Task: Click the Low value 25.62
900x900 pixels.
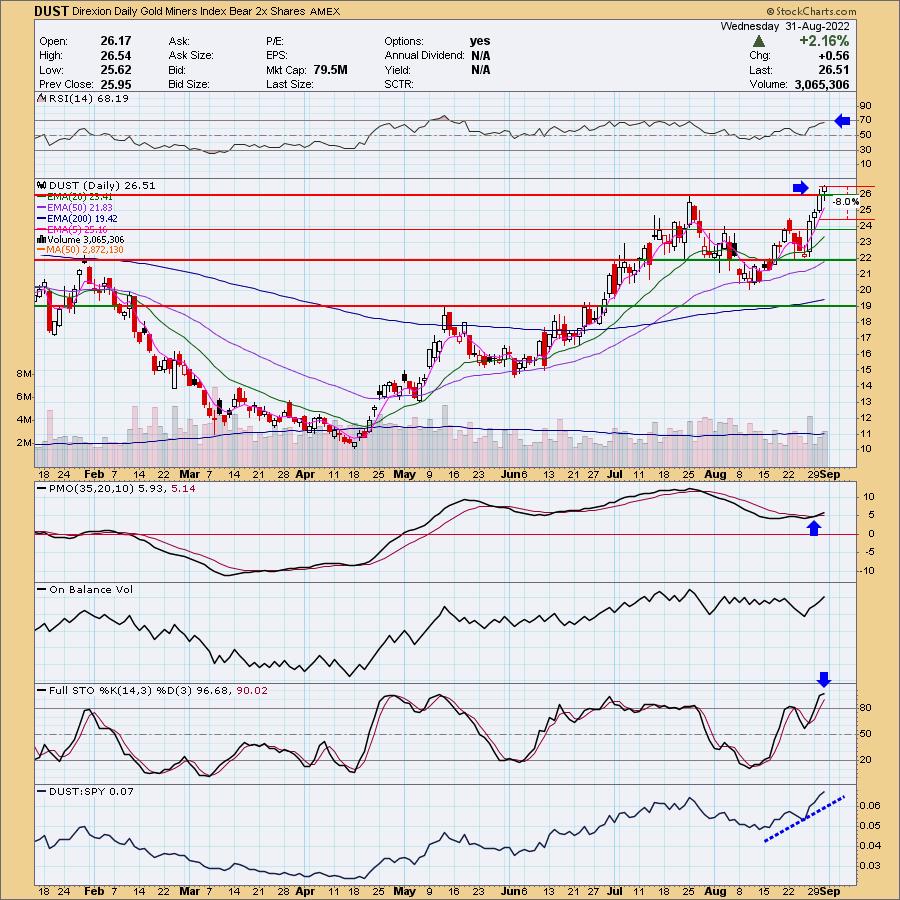Action: [x=115, y=69]
